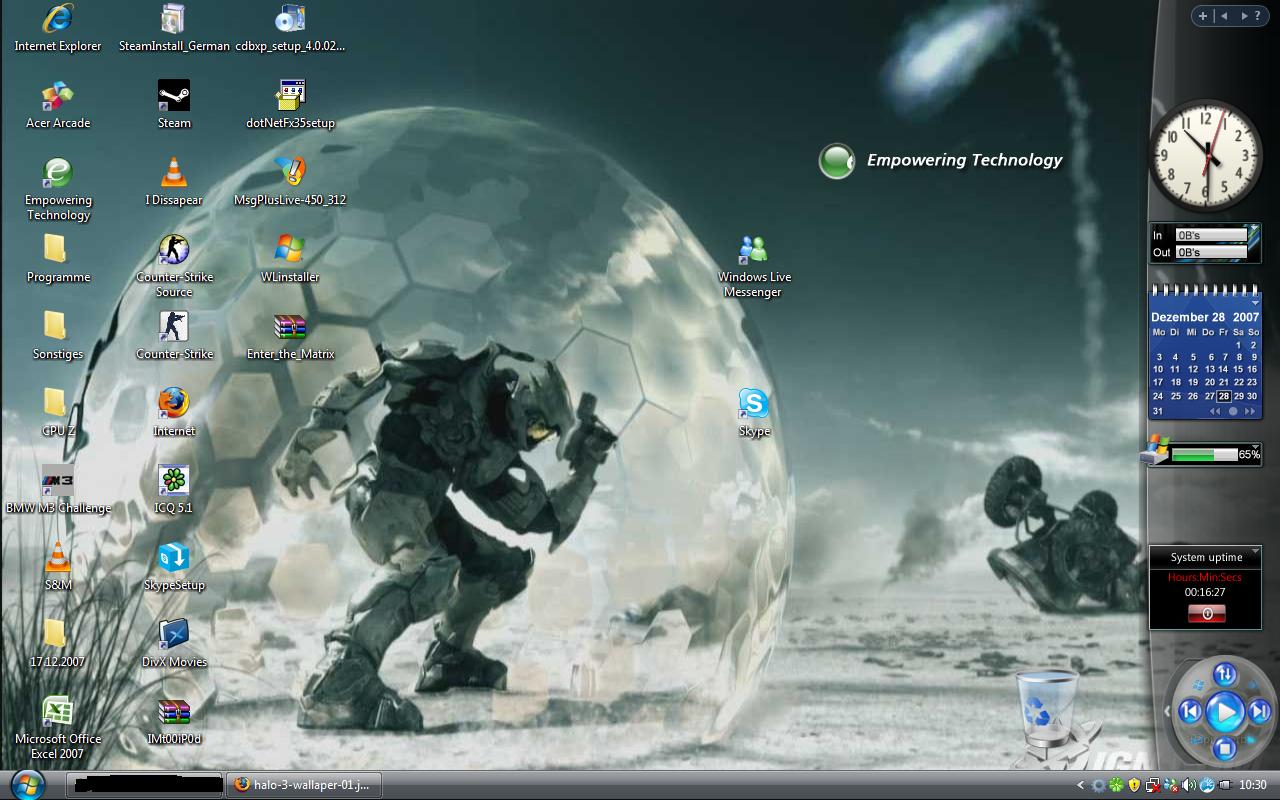
Task: Select day 31 in the calendar
Action: tap(1158, 411)
